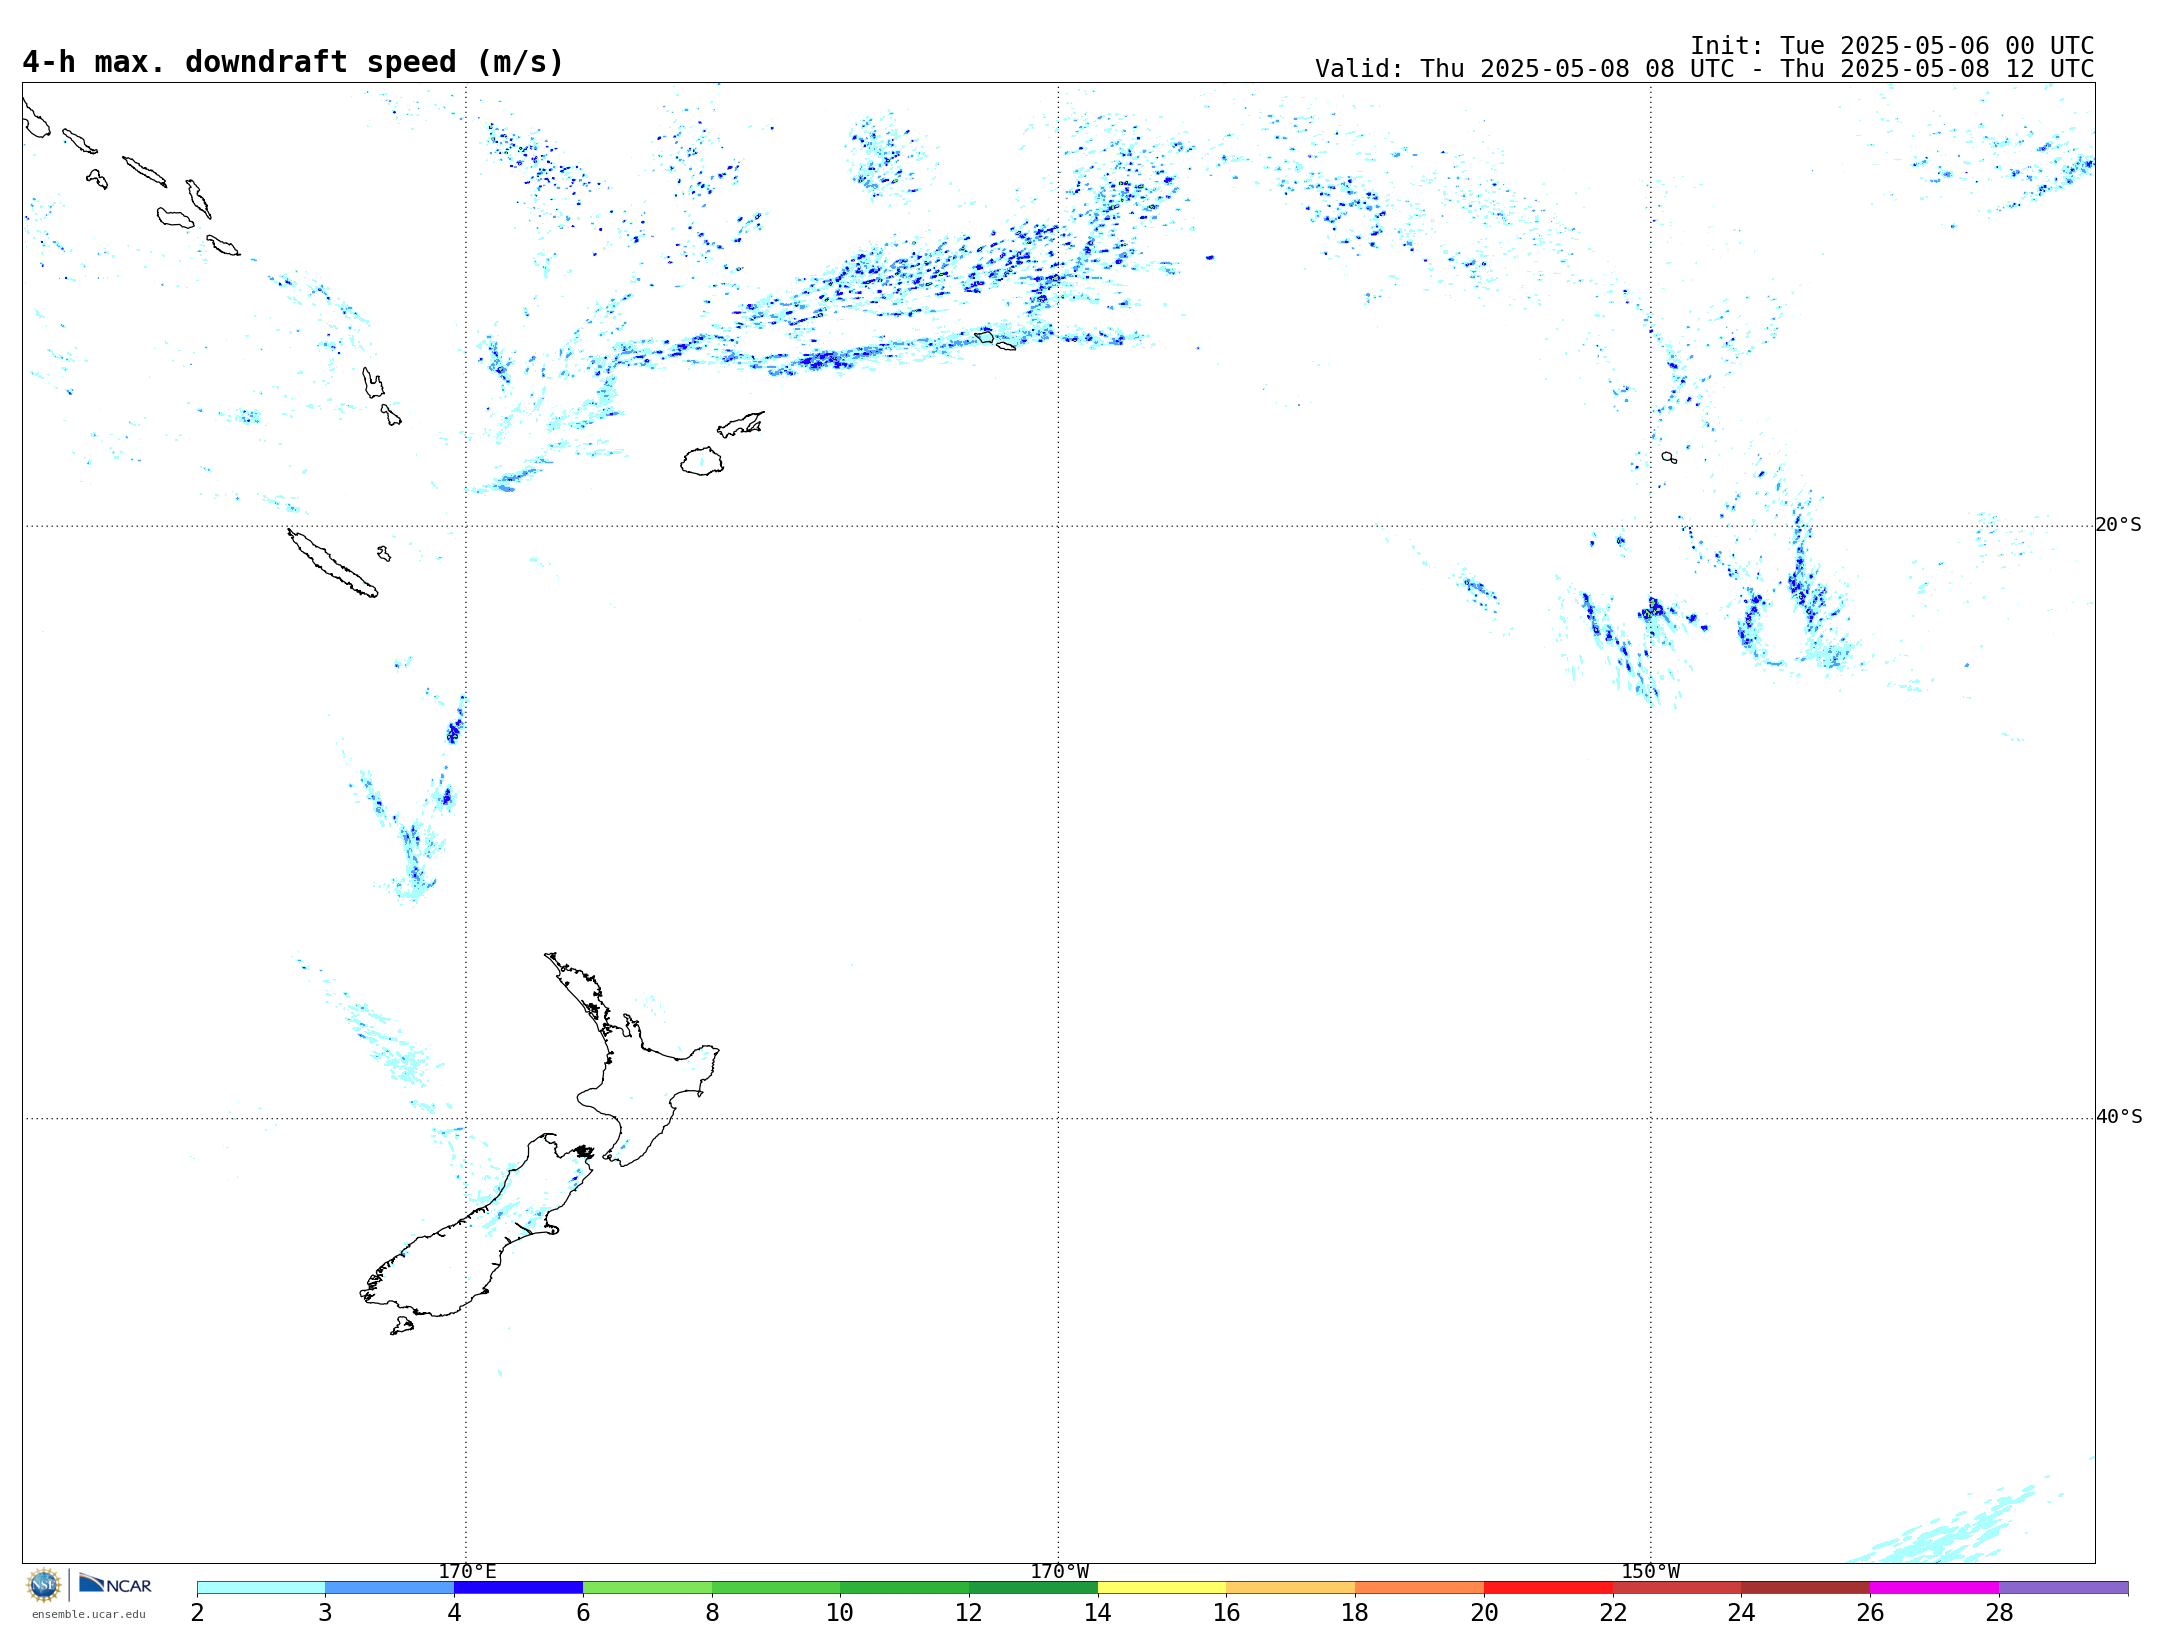Click the light blue 3–4 colorbar segment
The height and width of the screenshot is (1626, 2160).
point(389,1587)
